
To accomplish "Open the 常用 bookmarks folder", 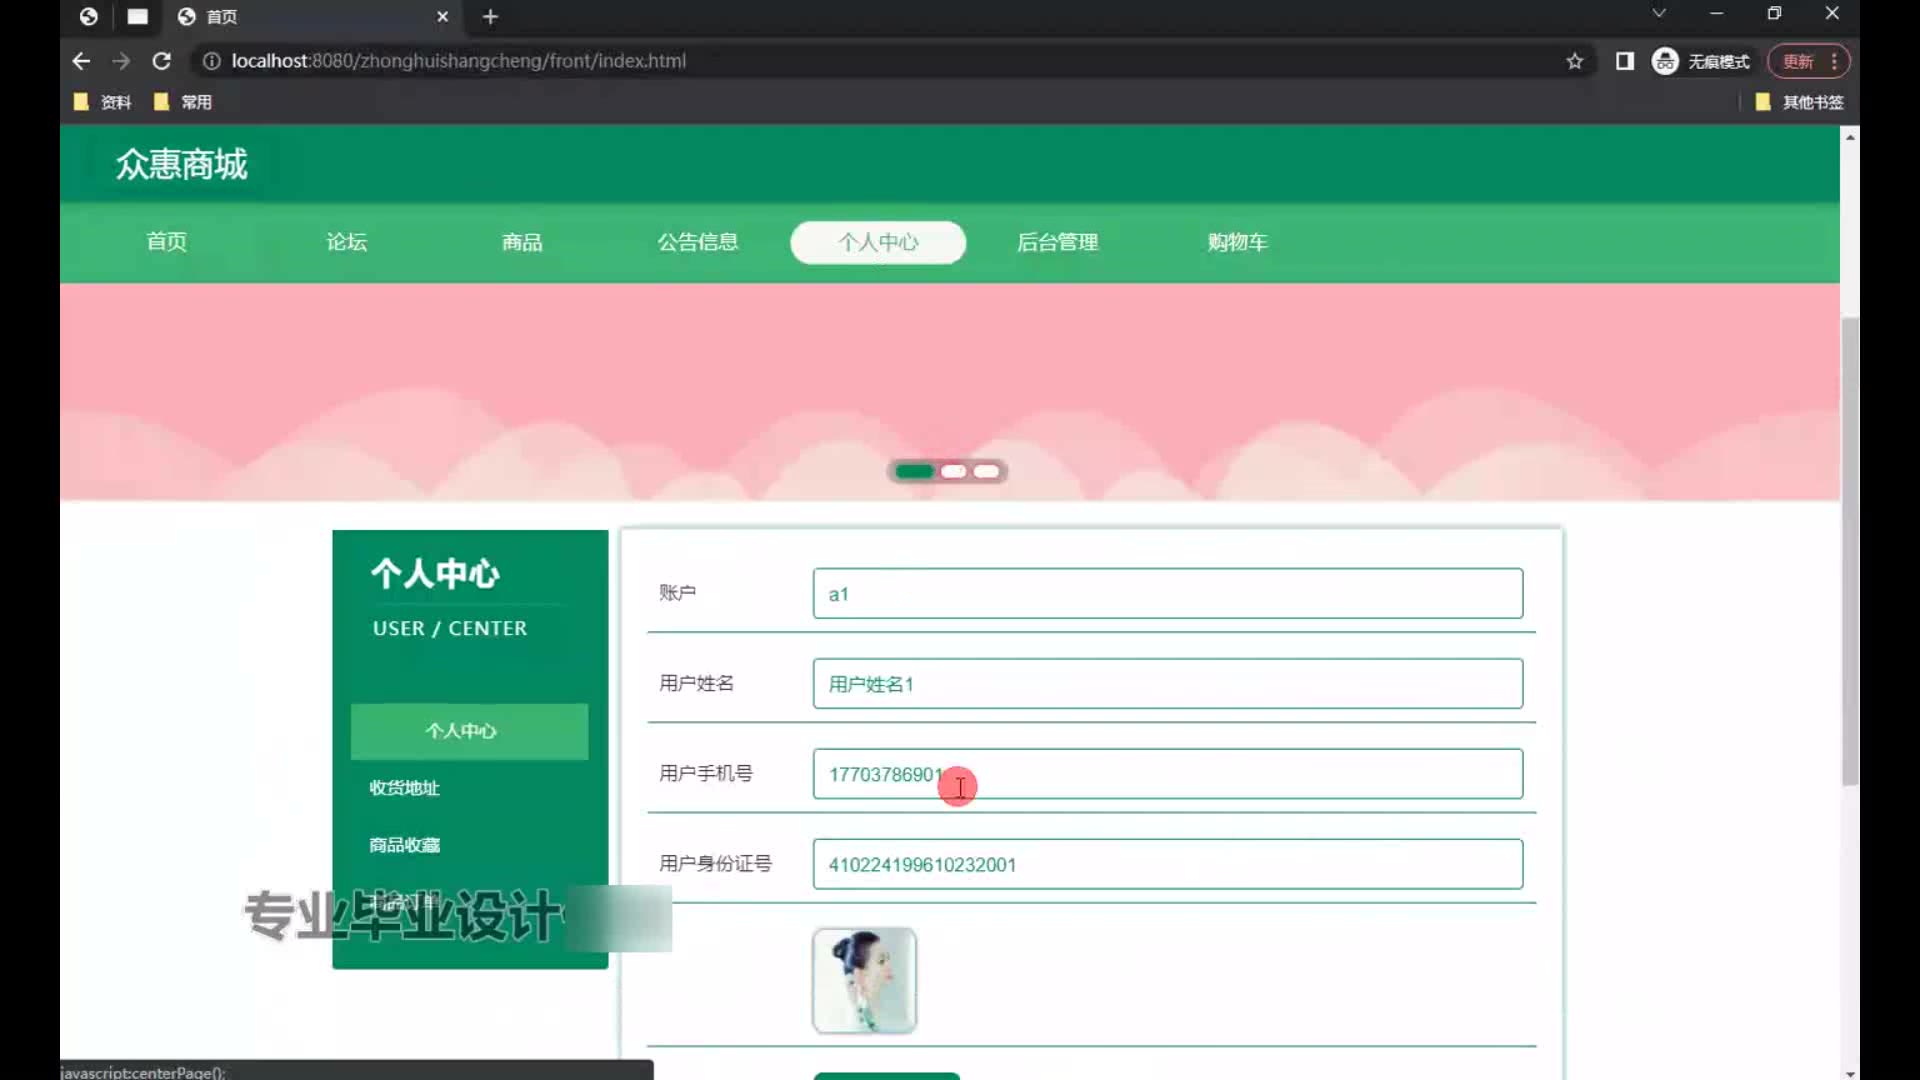I will [184, 102].
